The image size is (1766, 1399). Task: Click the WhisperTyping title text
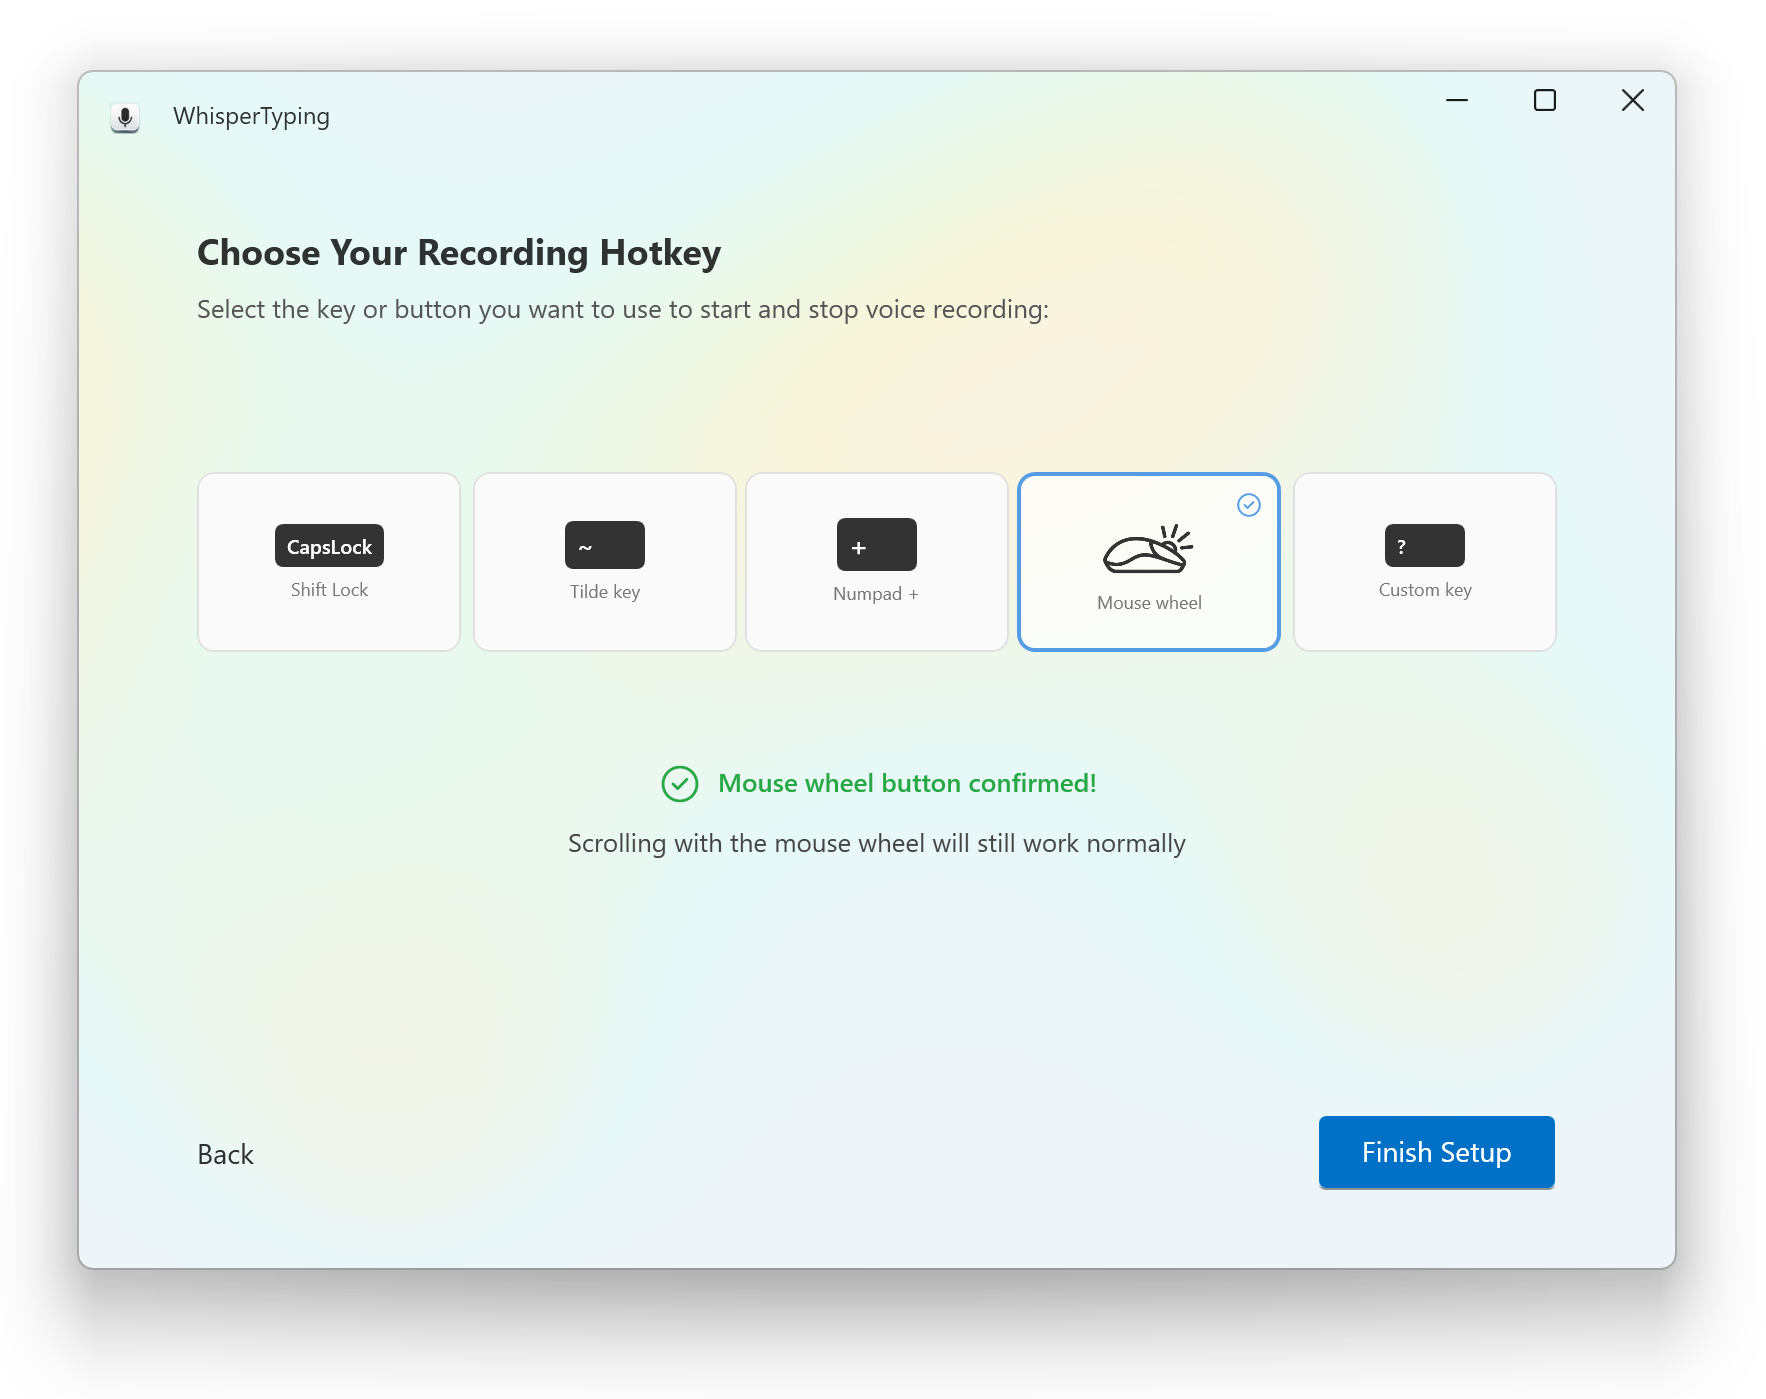(251, 116)
